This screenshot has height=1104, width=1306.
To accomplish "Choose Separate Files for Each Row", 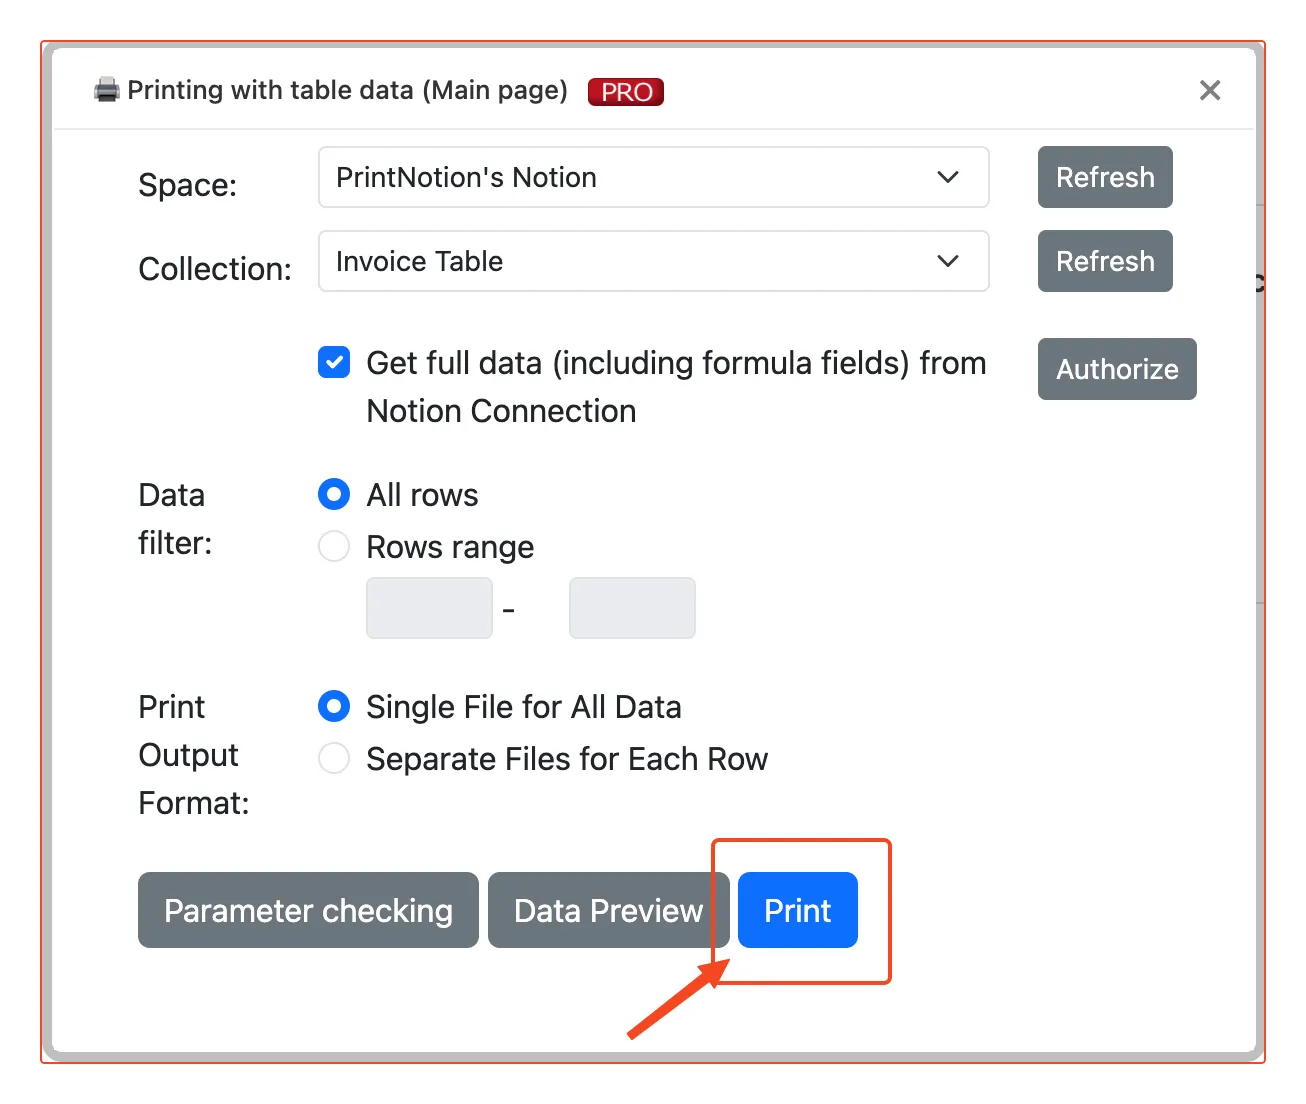I will click(x=334, y=759).
